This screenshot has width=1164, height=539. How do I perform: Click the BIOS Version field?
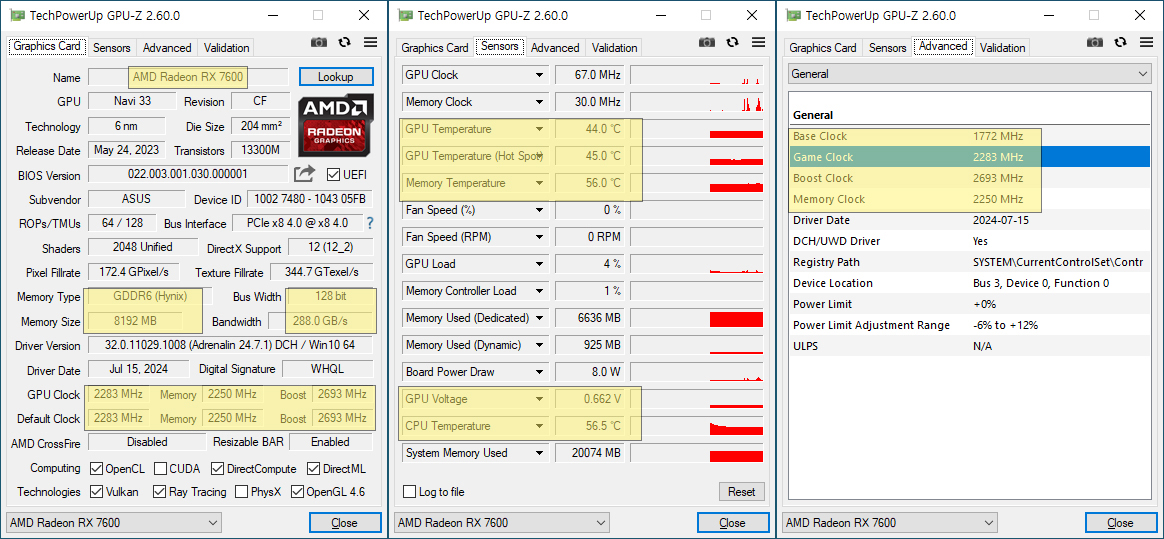click(x=188, y=174)
